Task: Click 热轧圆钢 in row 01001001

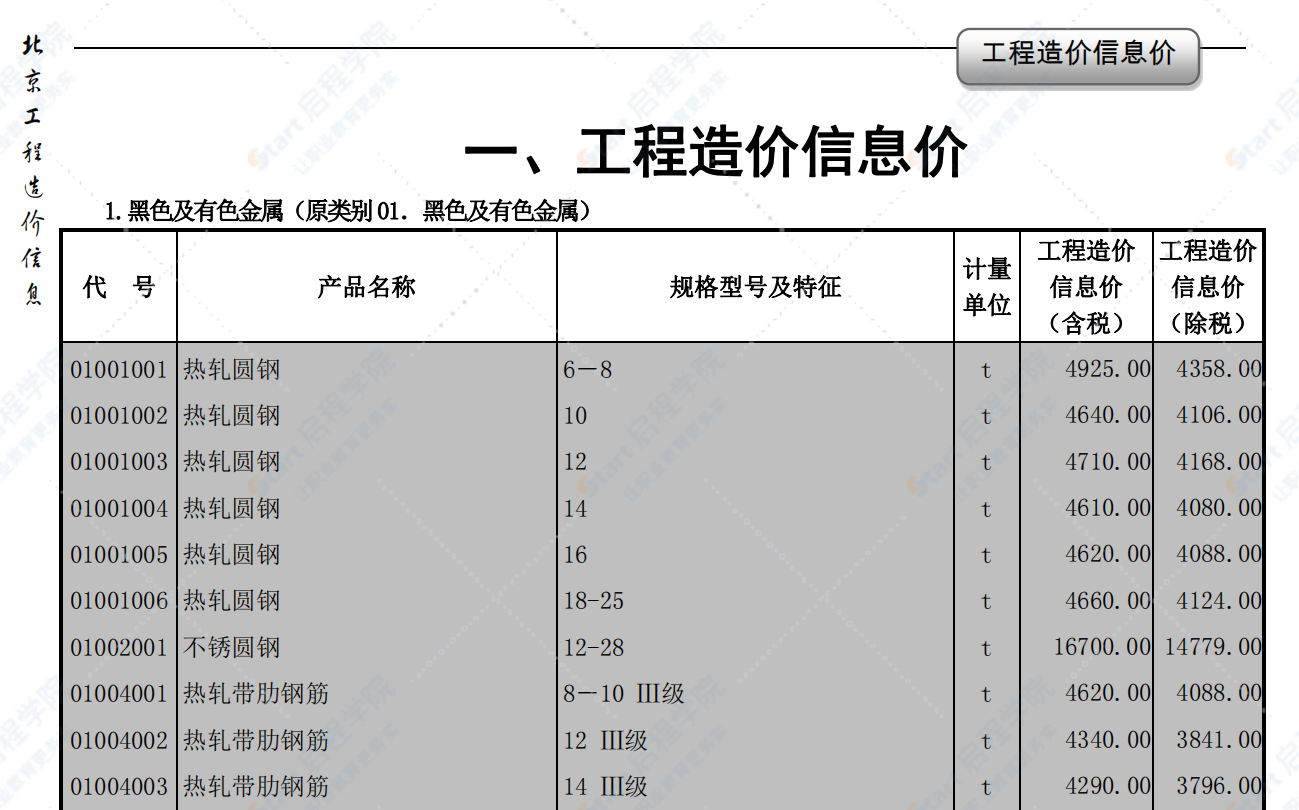Action: 231,370
